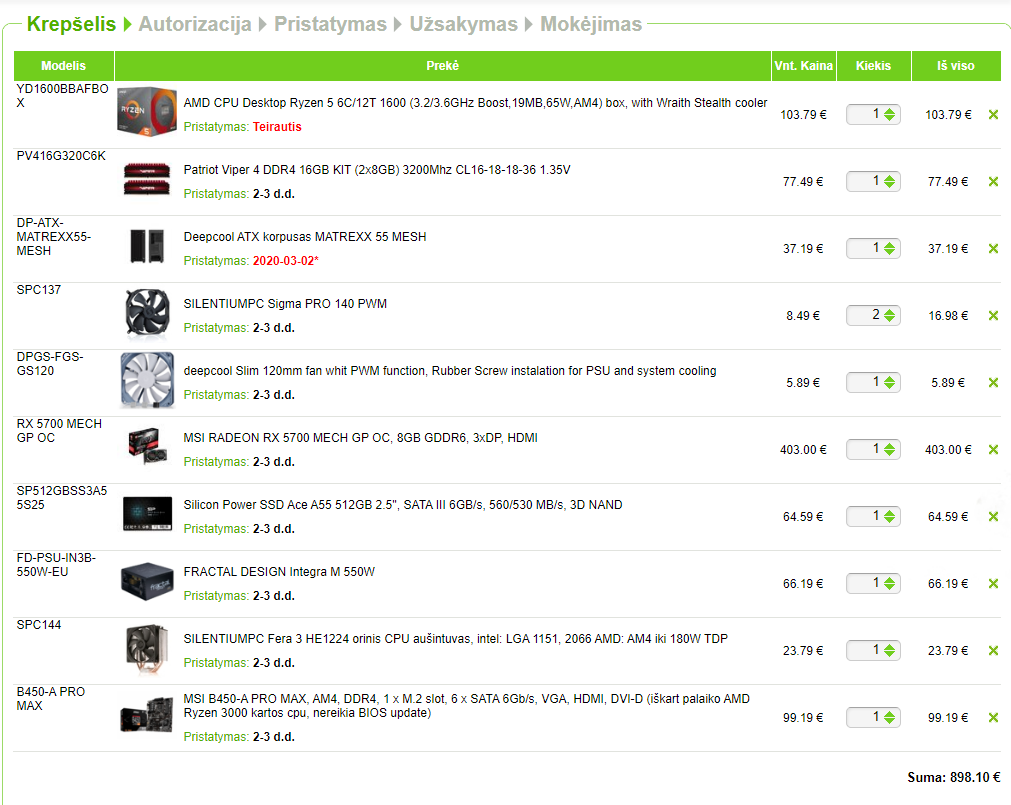Open SILENTIUMPC Sigma PRO 140 PWM link
The image size is (1011, 805).
click(x=285, y=304)
